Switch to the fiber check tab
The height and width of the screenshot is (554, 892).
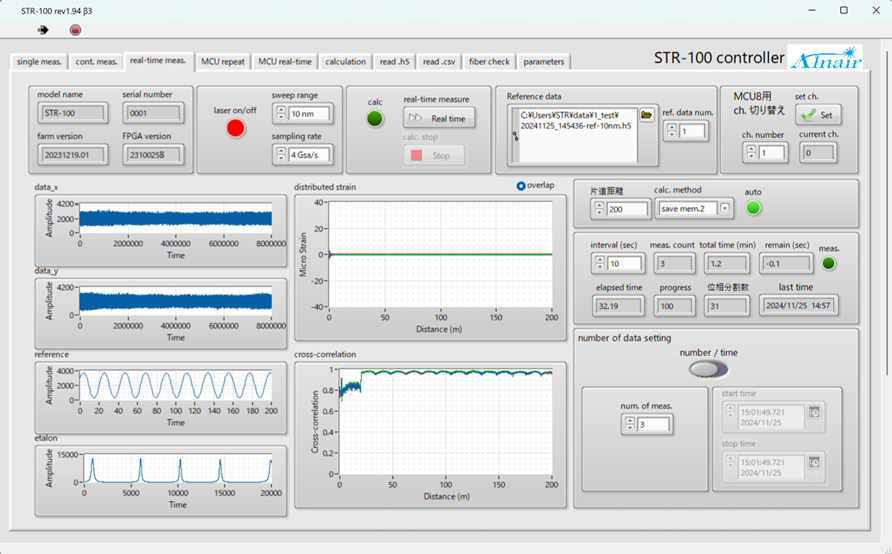click(x=489, y=62)
